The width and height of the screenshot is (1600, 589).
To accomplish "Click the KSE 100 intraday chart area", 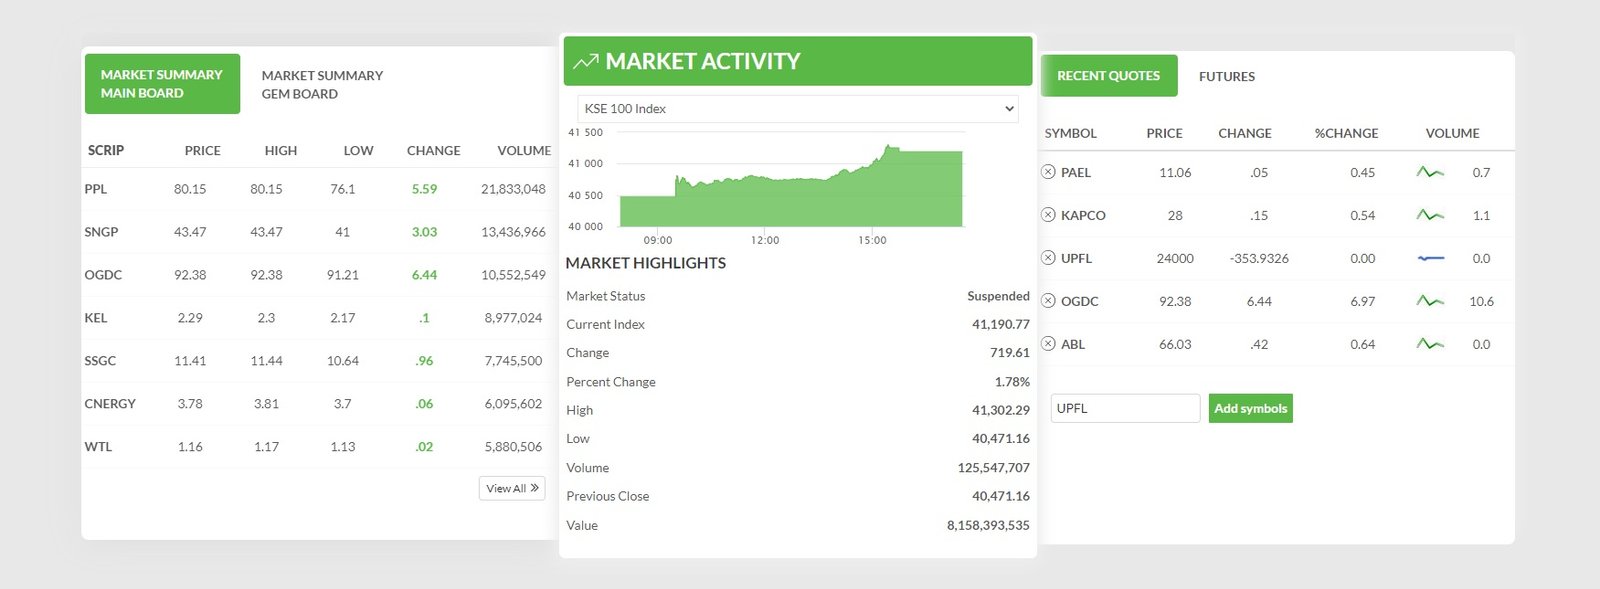I will click(x=790, y=190).
